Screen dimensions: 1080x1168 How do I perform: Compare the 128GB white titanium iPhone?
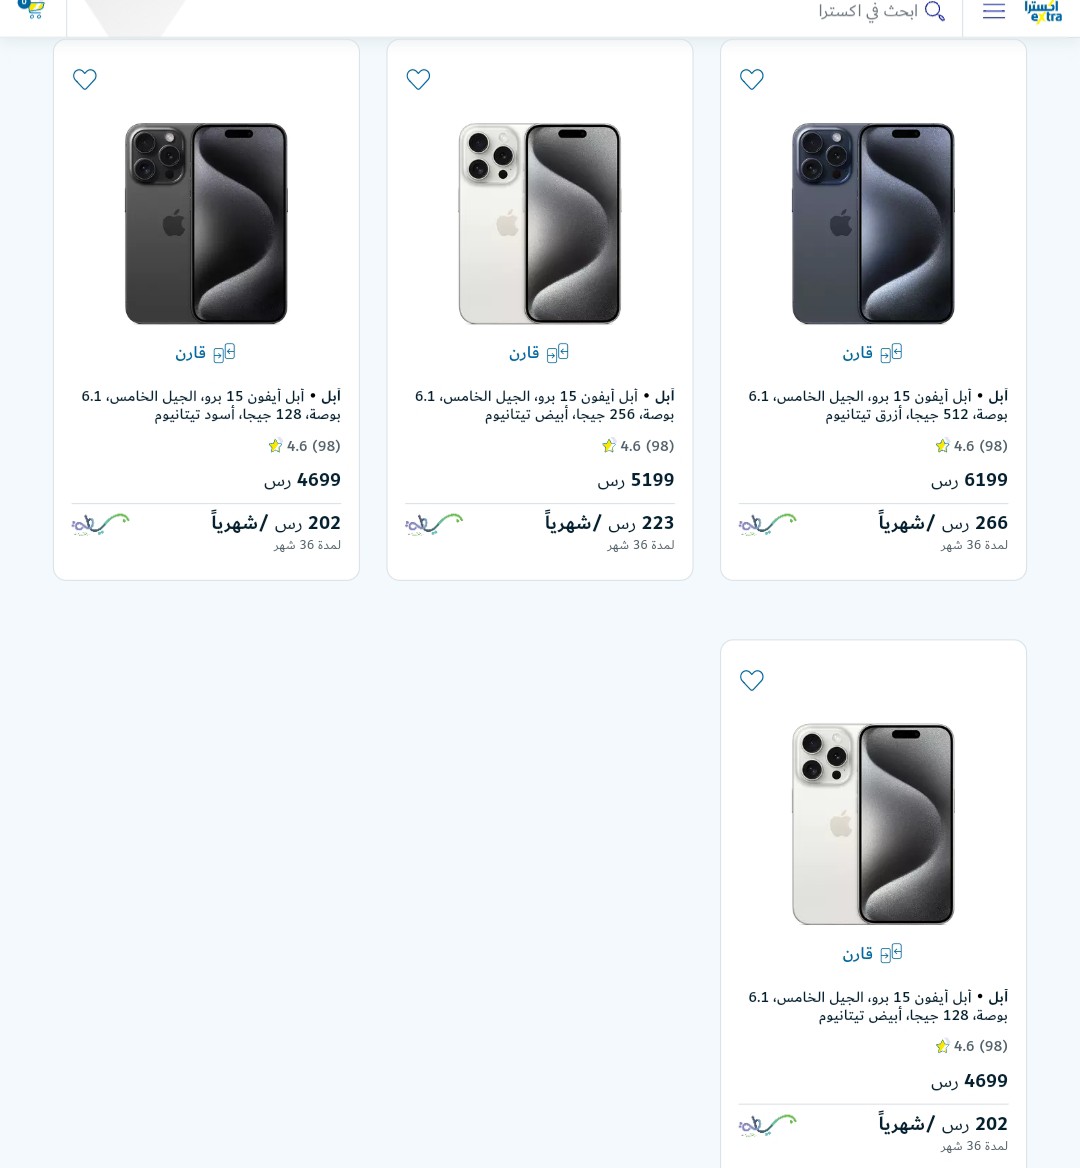(x=873, y=953)
